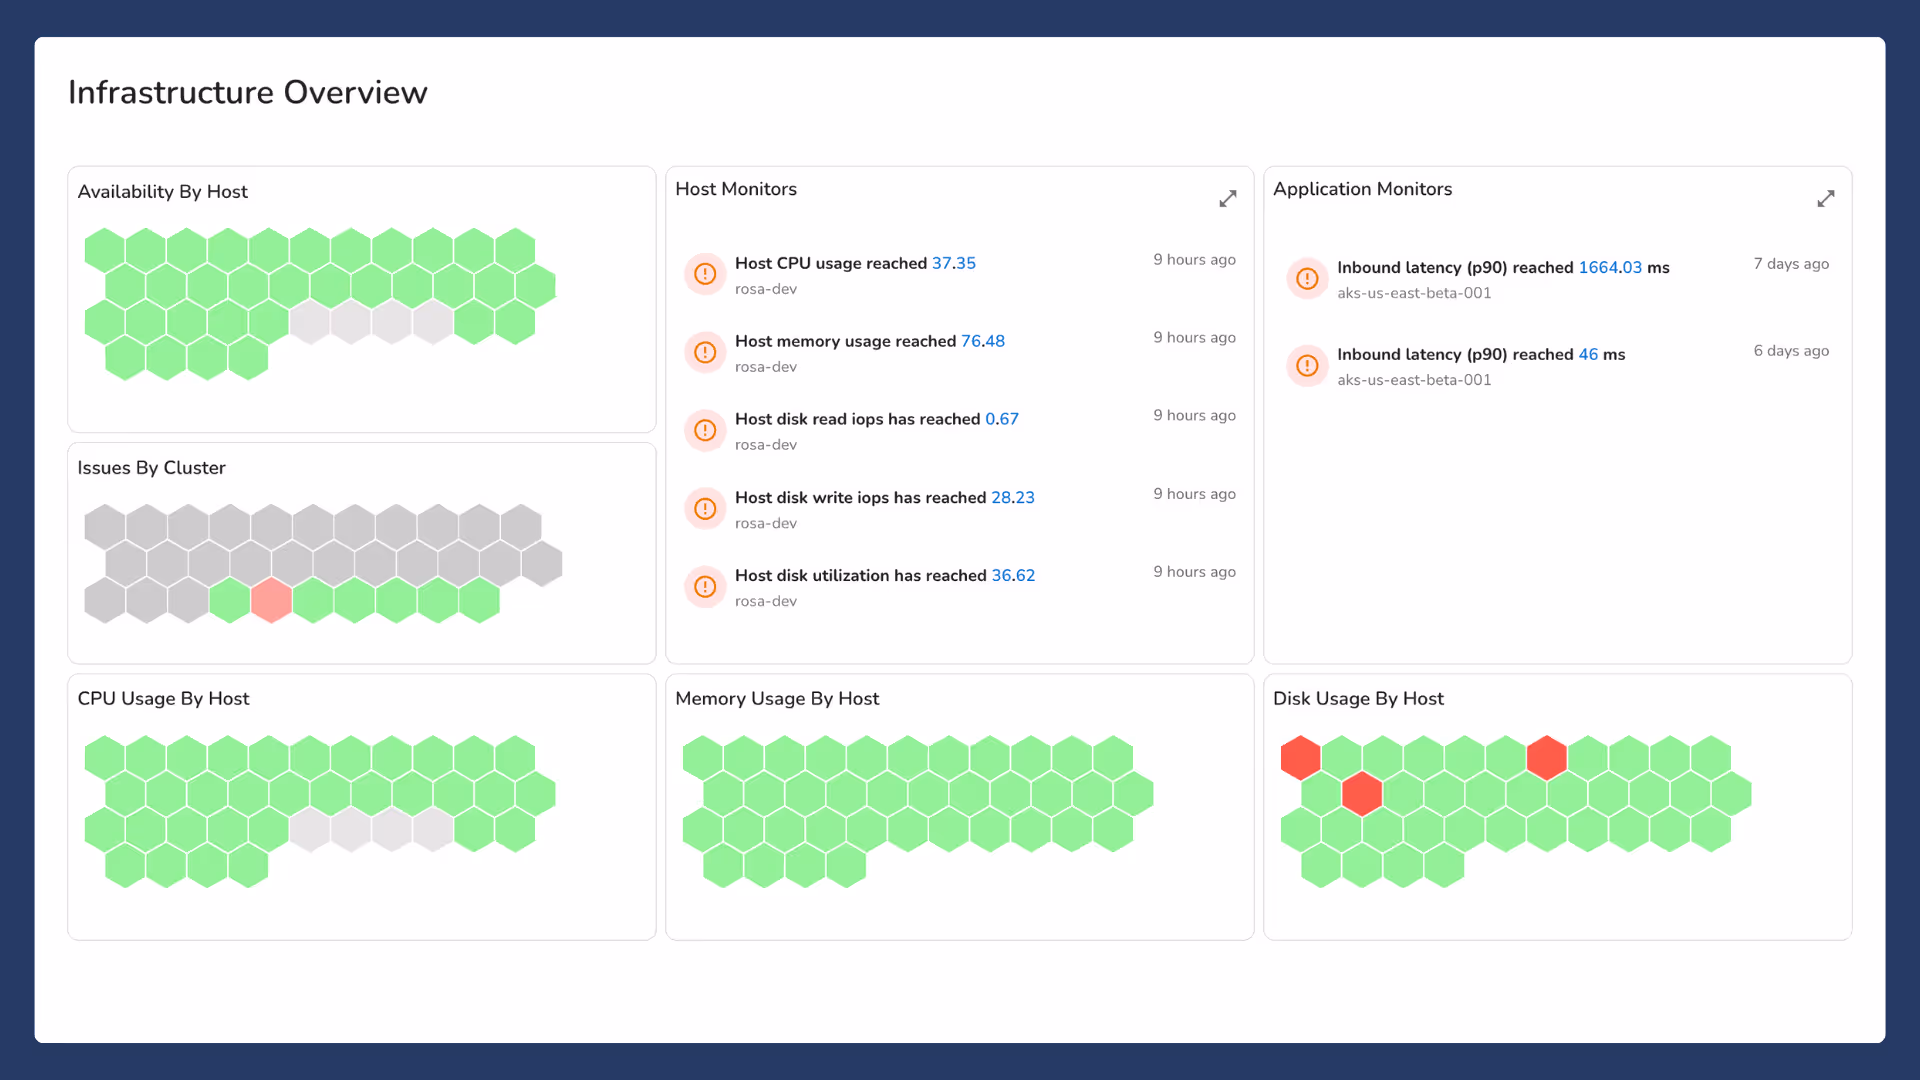Click the 46 ms latency alert icon

[1307, 366]
